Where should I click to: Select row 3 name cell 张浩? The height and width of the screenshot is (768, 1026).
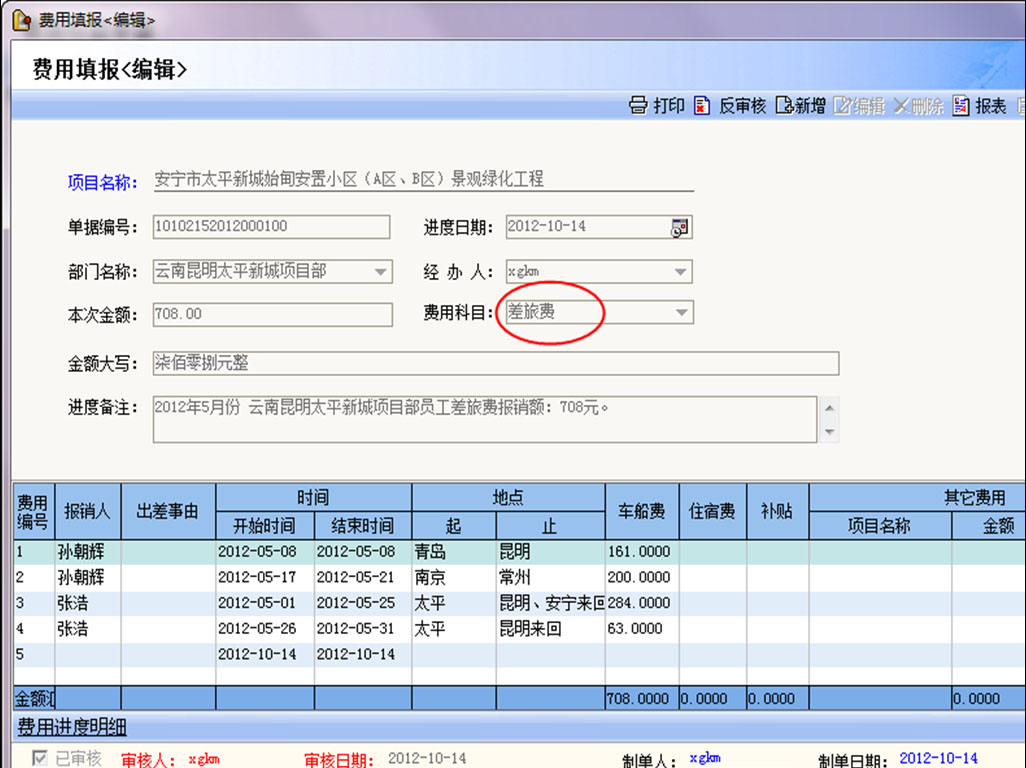(x=87, y=603)
